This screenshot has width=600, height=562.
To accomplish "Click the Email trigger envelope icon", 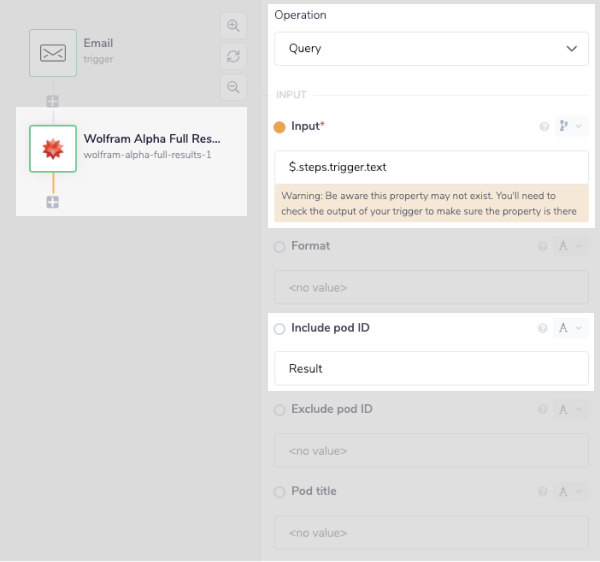I will pyautogui.click(x=52, y=53).
